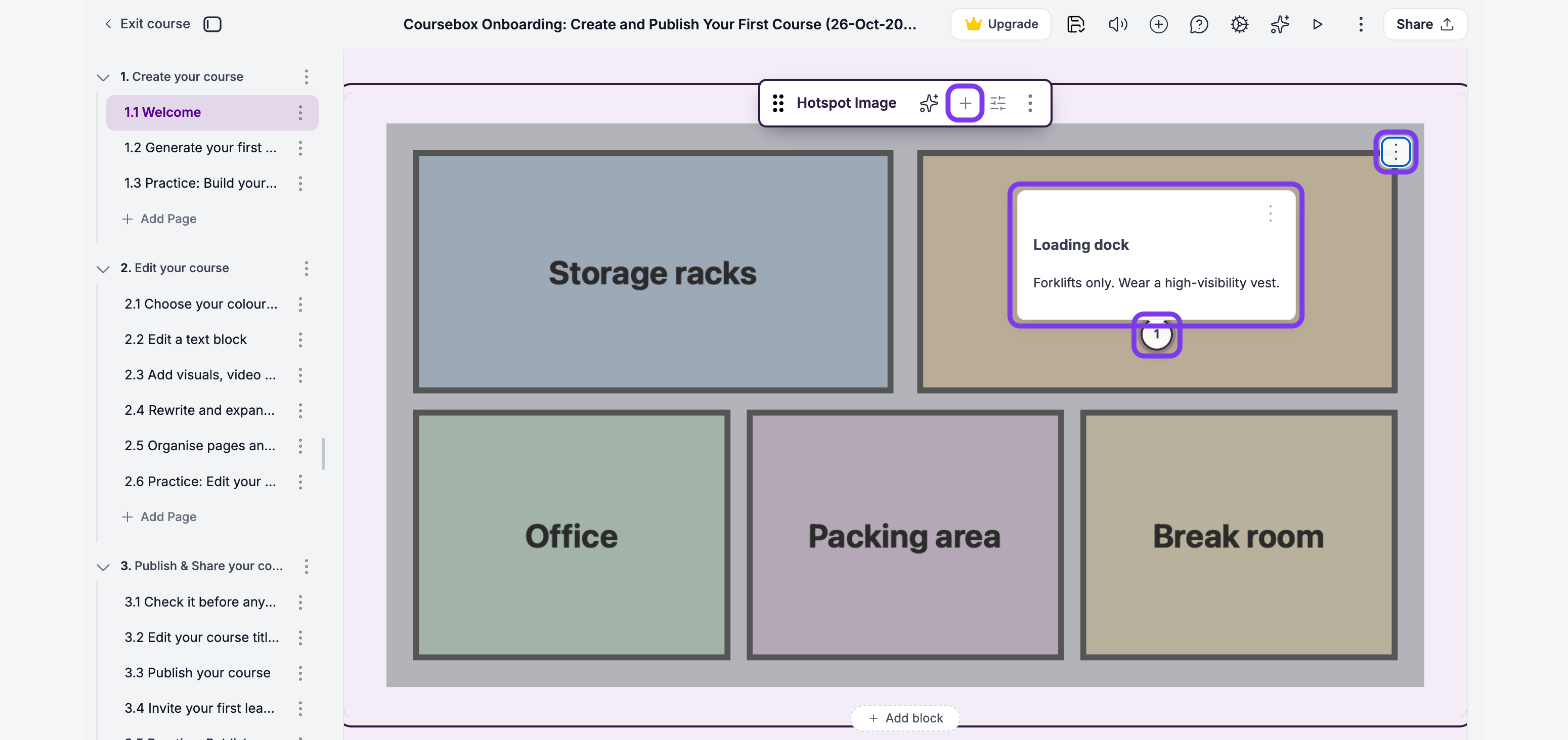The height and width of the screenshot is (740, 1568).
Task: Click the save course icon in top toolbar
Action: (1076, 24)
